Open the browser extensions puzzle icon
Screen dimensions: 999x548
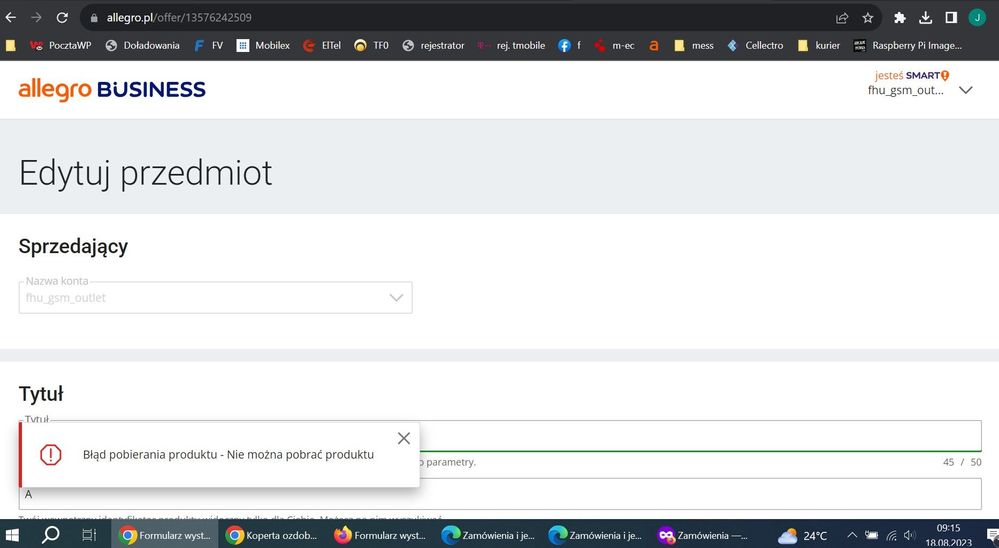(x=899, y=18)
